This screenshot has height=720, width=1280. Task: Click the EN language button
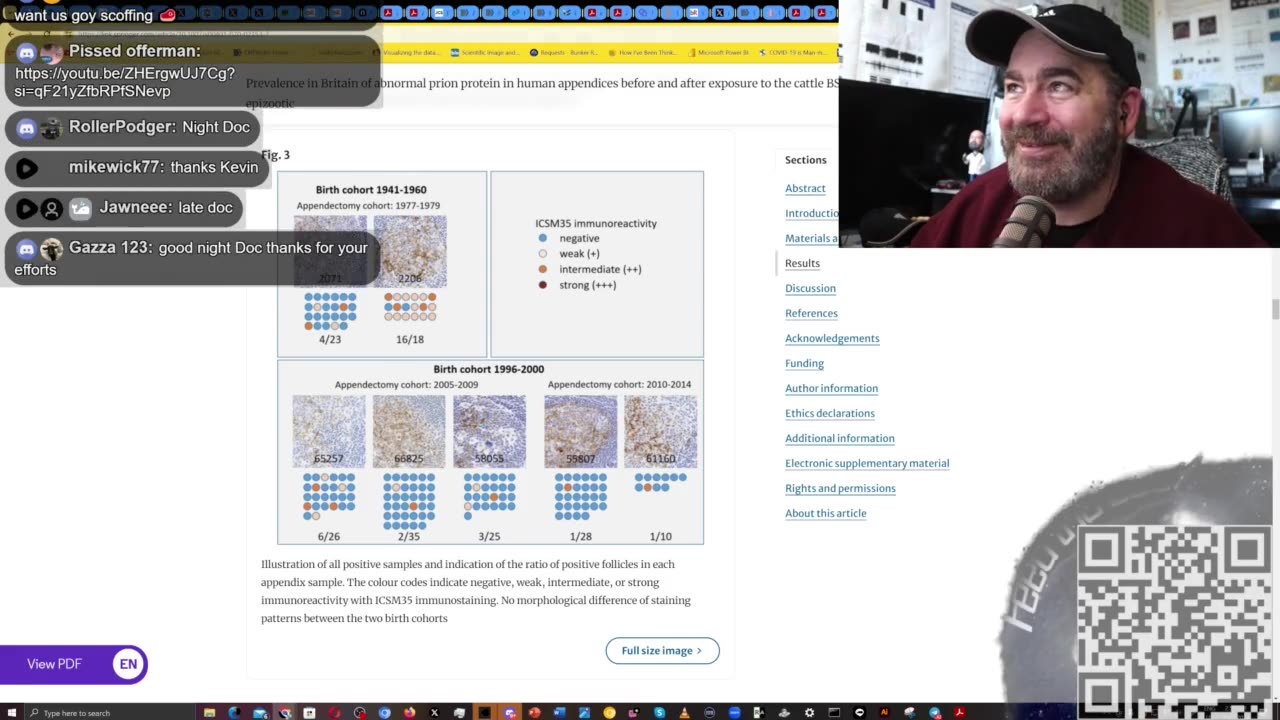[x=128, y=664]
